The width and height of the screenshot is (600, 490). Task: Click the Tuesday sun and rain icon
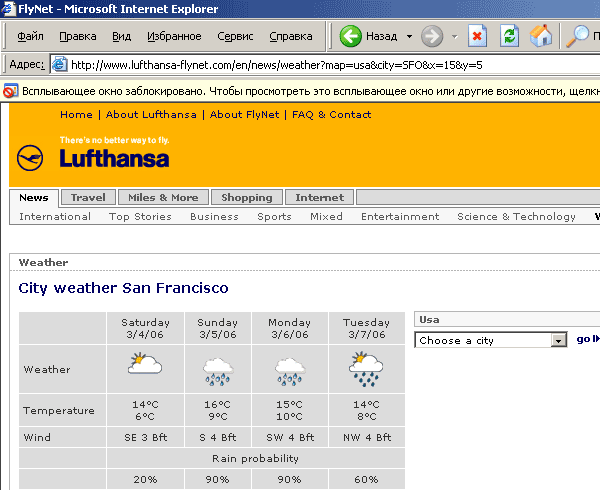coord(366,369)
